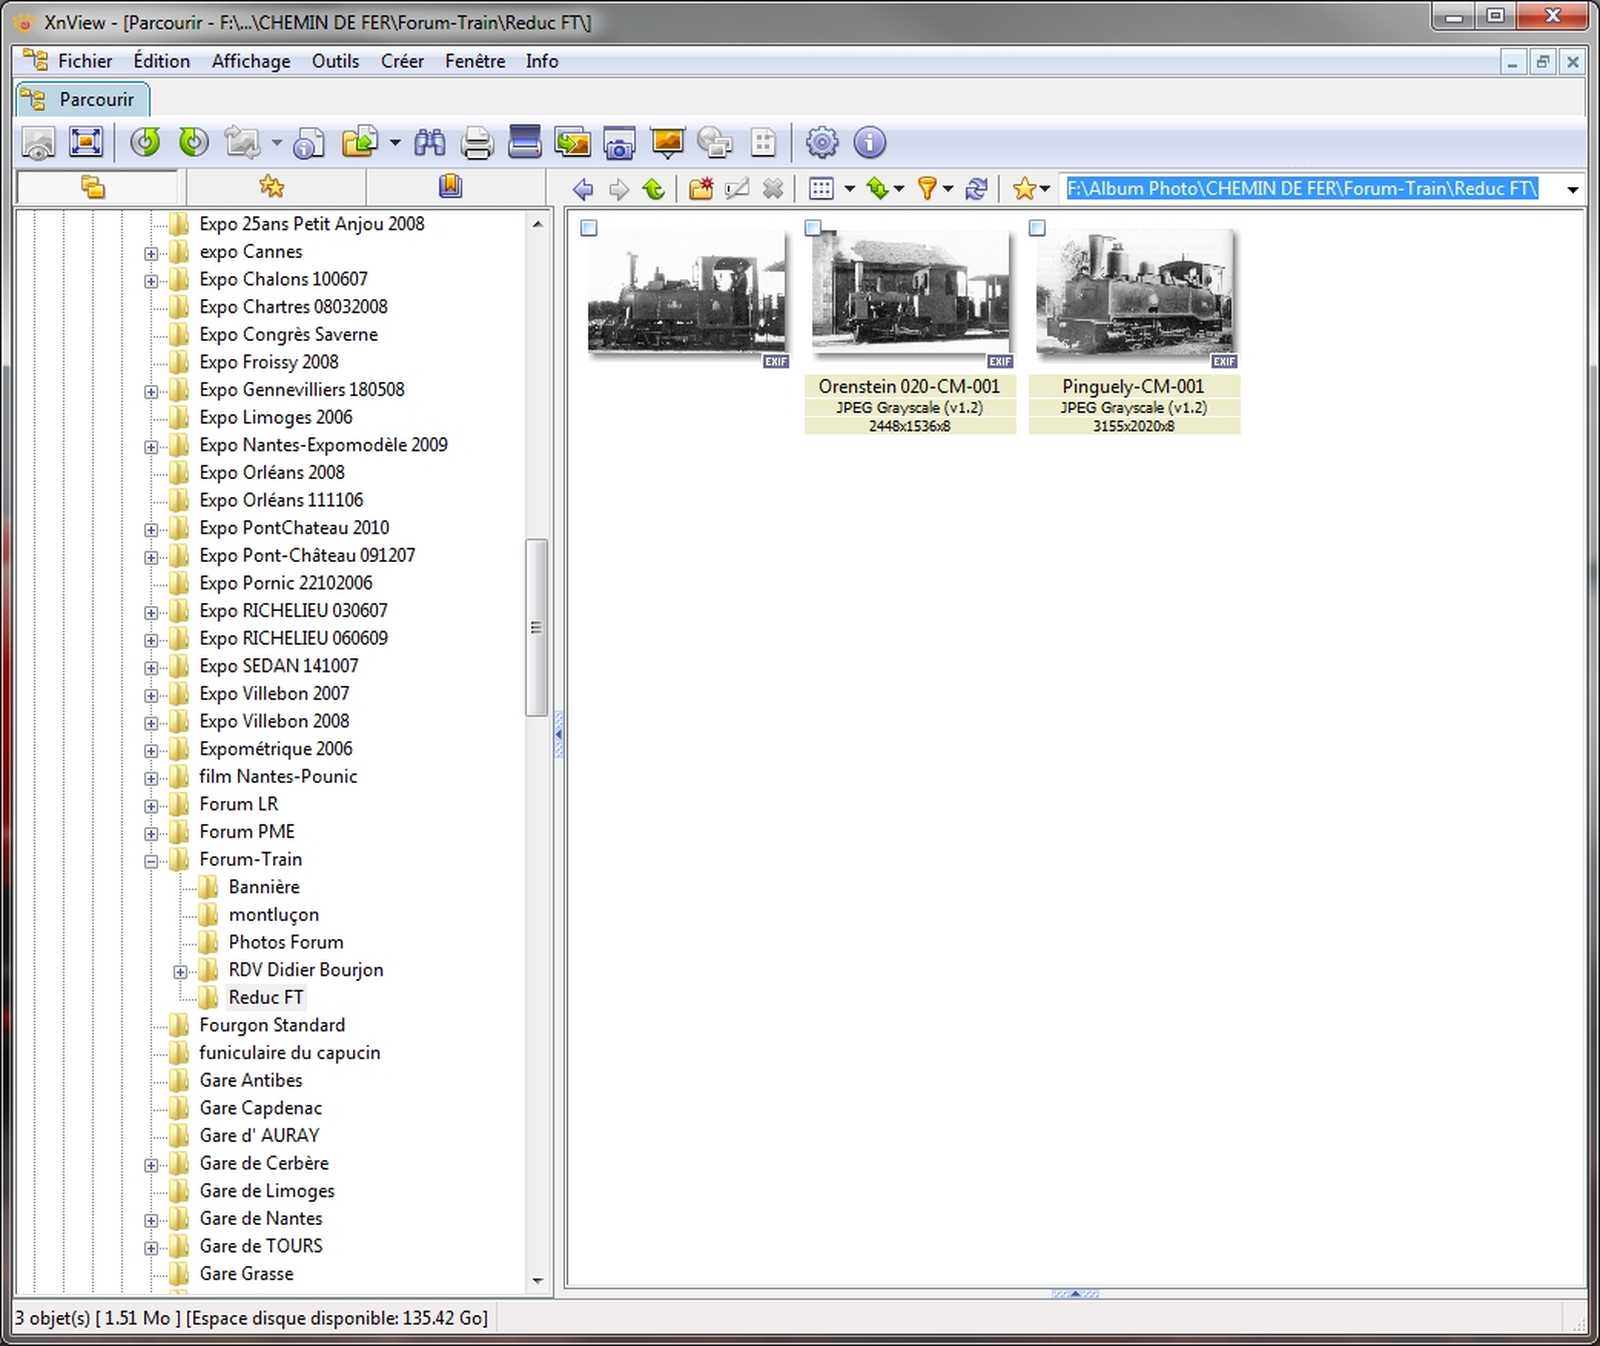The image size is (1600, 1346).
Task: Click the filter funnel icon
Action: click(x=927, y=188)
